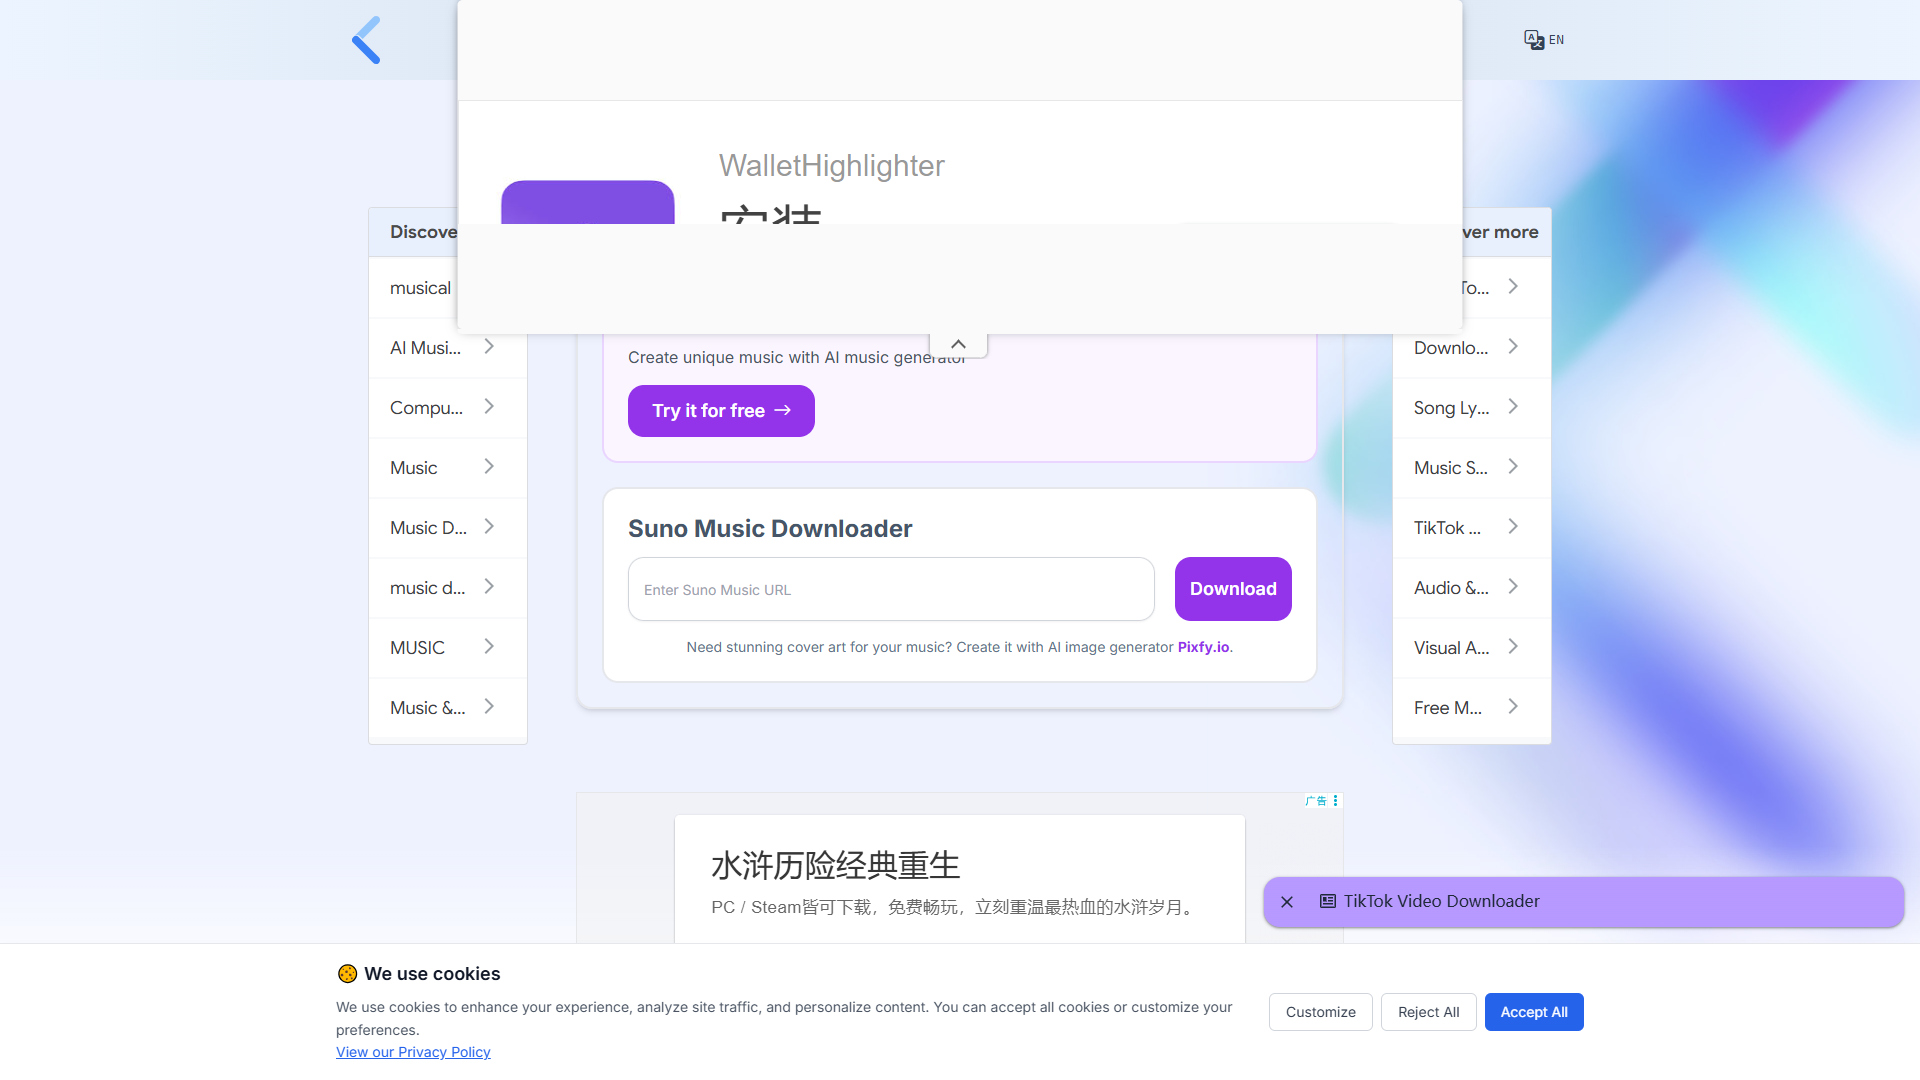Open View our Privacy Policy link

pos(413,1052)
